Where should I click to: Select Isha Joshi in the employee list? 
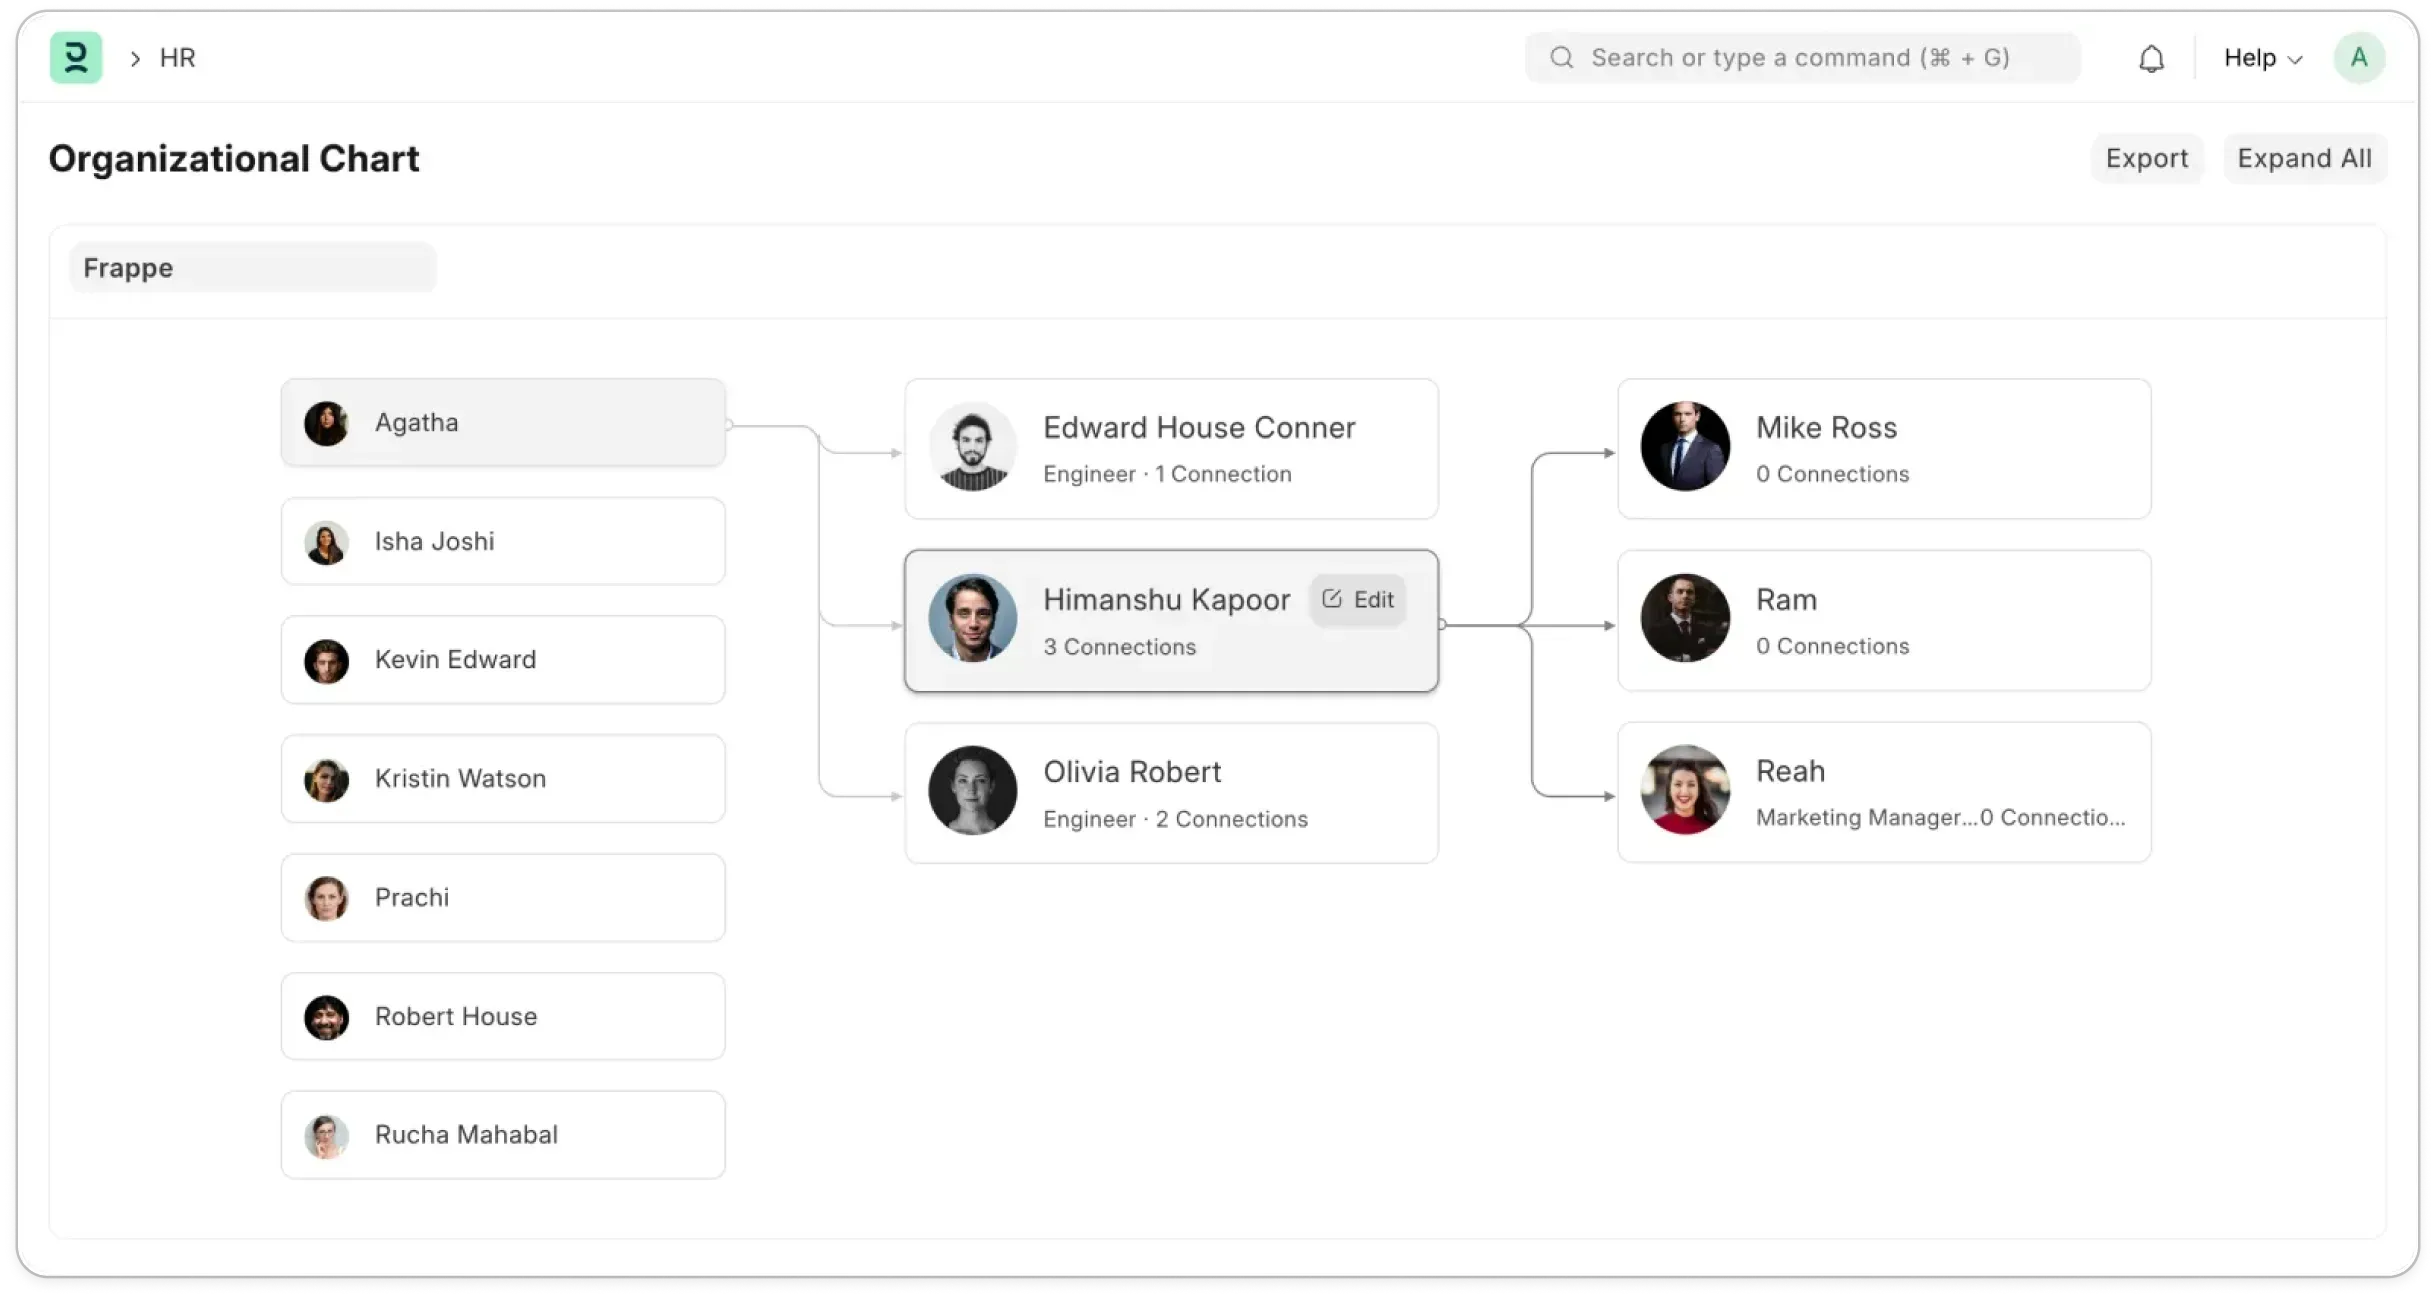coord(502,541)
